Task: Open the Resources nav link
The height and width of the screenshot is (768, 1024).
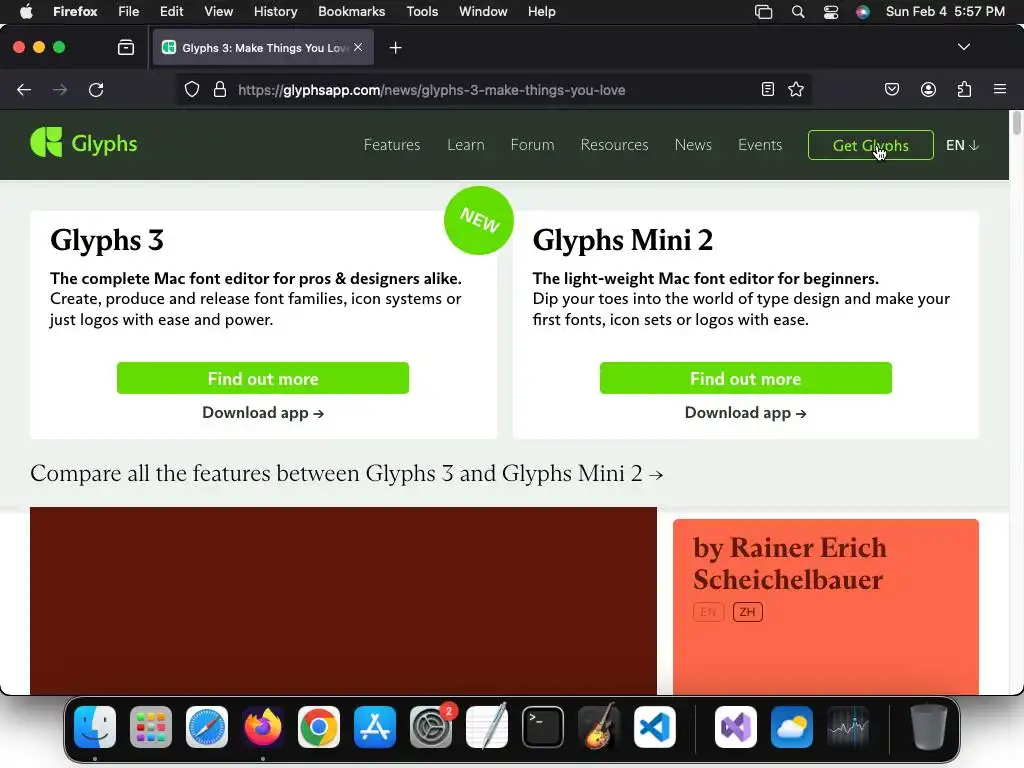Action: [x=615, y=145]
